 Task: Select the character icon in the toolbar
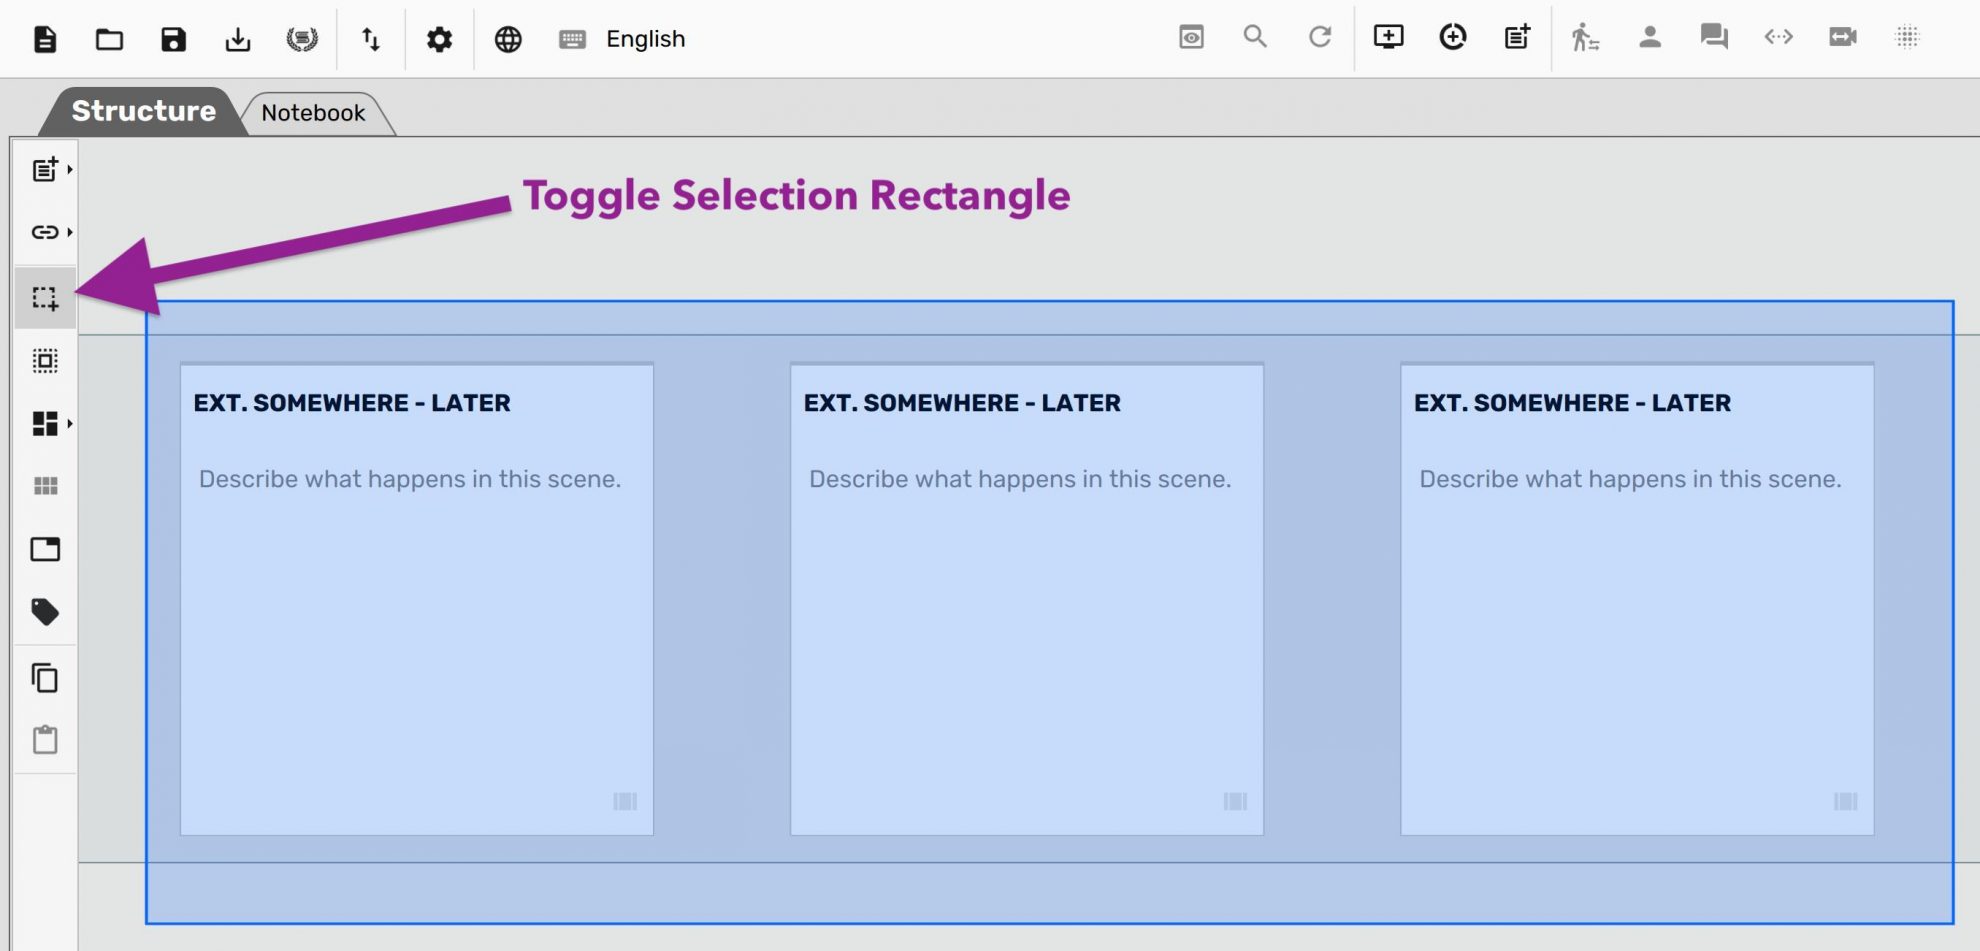tap(1649, 36)
